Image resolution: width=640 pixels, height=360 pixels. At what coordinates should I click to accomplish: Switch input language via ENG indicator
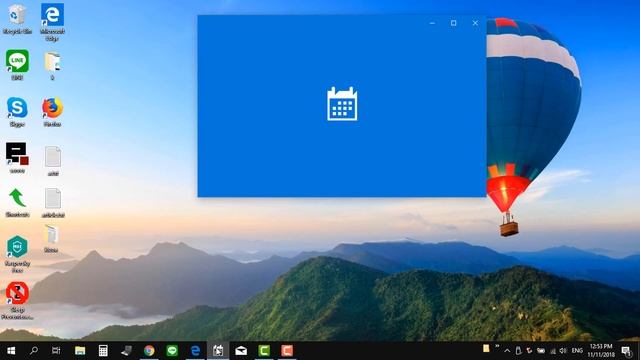[x=577, y=351]
